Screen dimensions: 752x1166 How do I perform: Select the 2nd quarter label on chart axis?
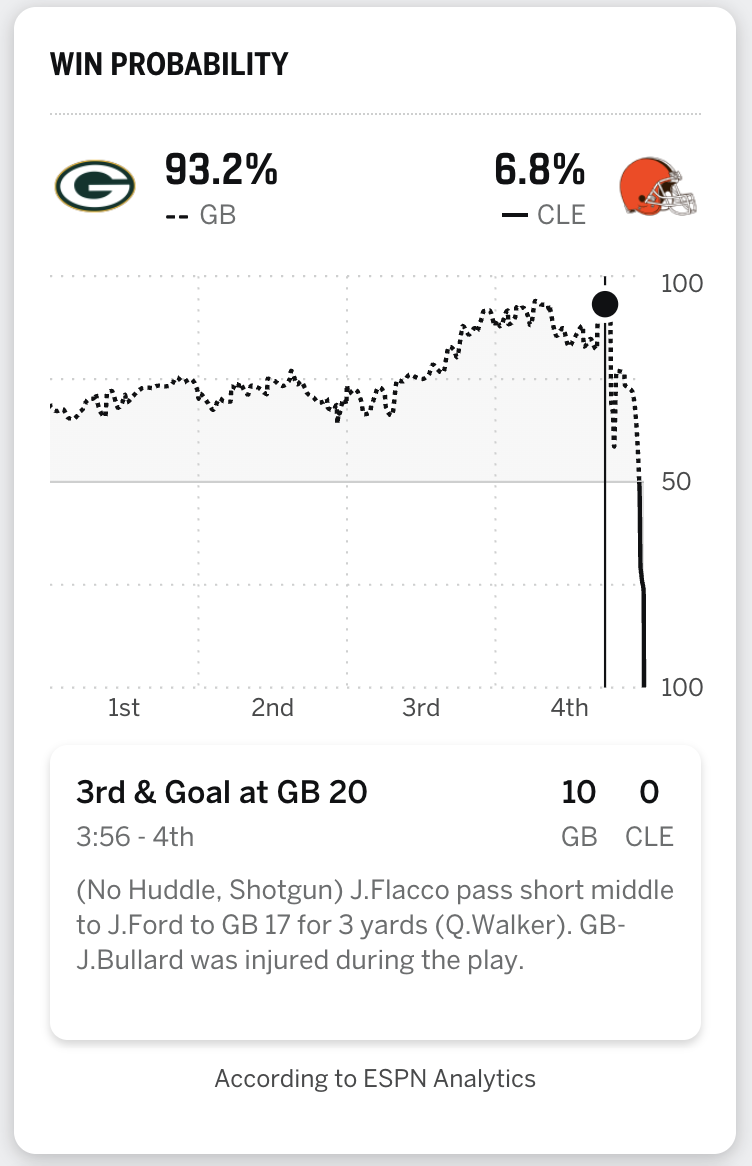tap(272, 707)
